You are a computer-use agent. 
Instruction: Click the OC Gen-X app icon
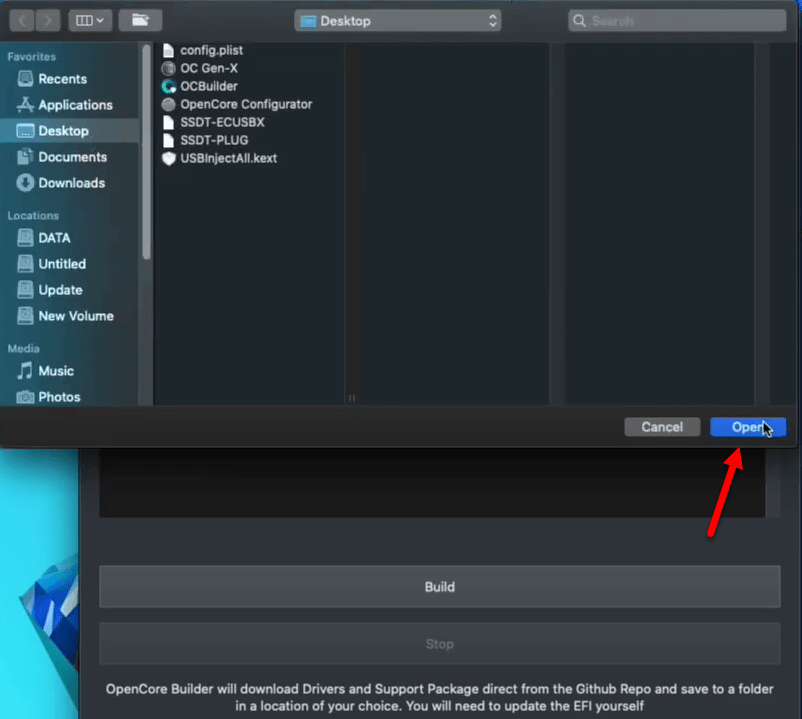pos(168,68)
